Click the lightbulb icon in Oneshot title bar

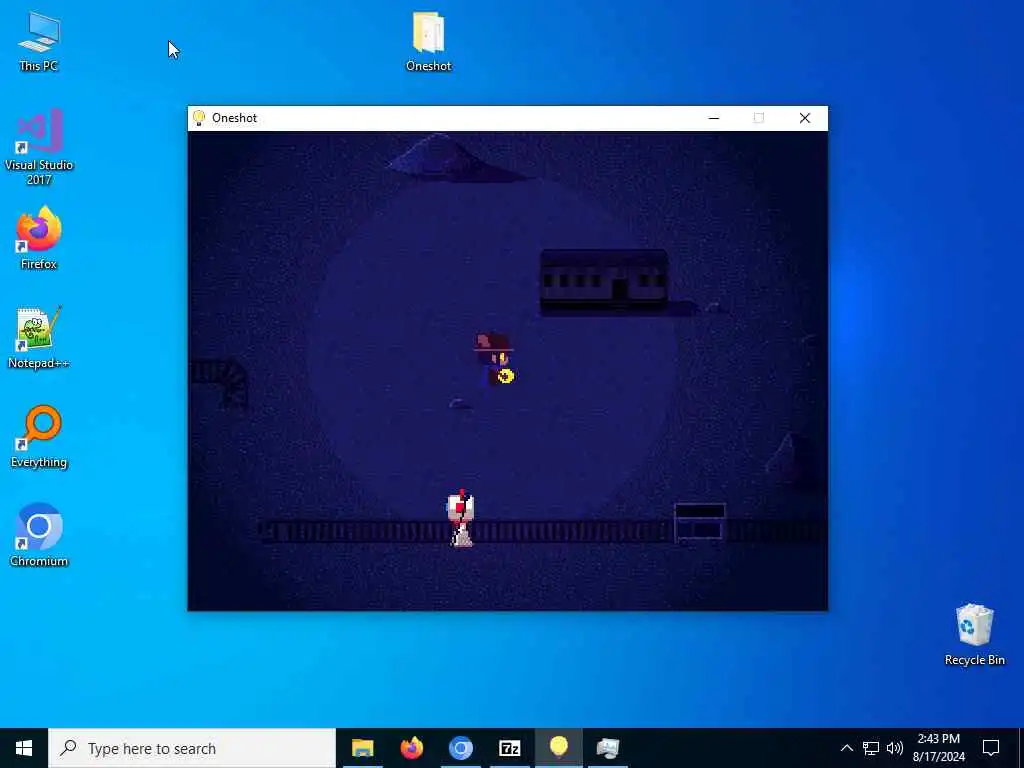click(x=199, y=118)
